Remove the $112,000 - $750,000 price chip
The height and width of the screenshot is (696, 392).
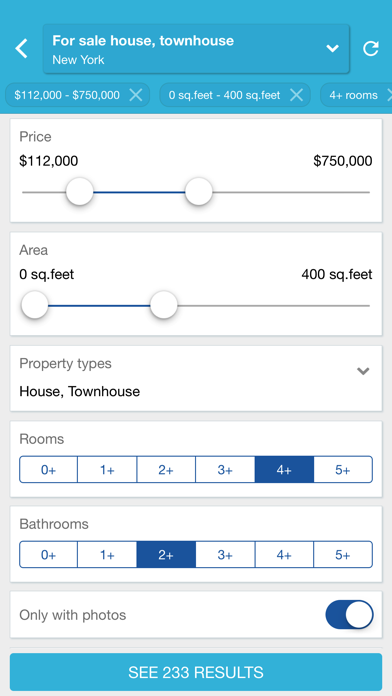[136, 95]
